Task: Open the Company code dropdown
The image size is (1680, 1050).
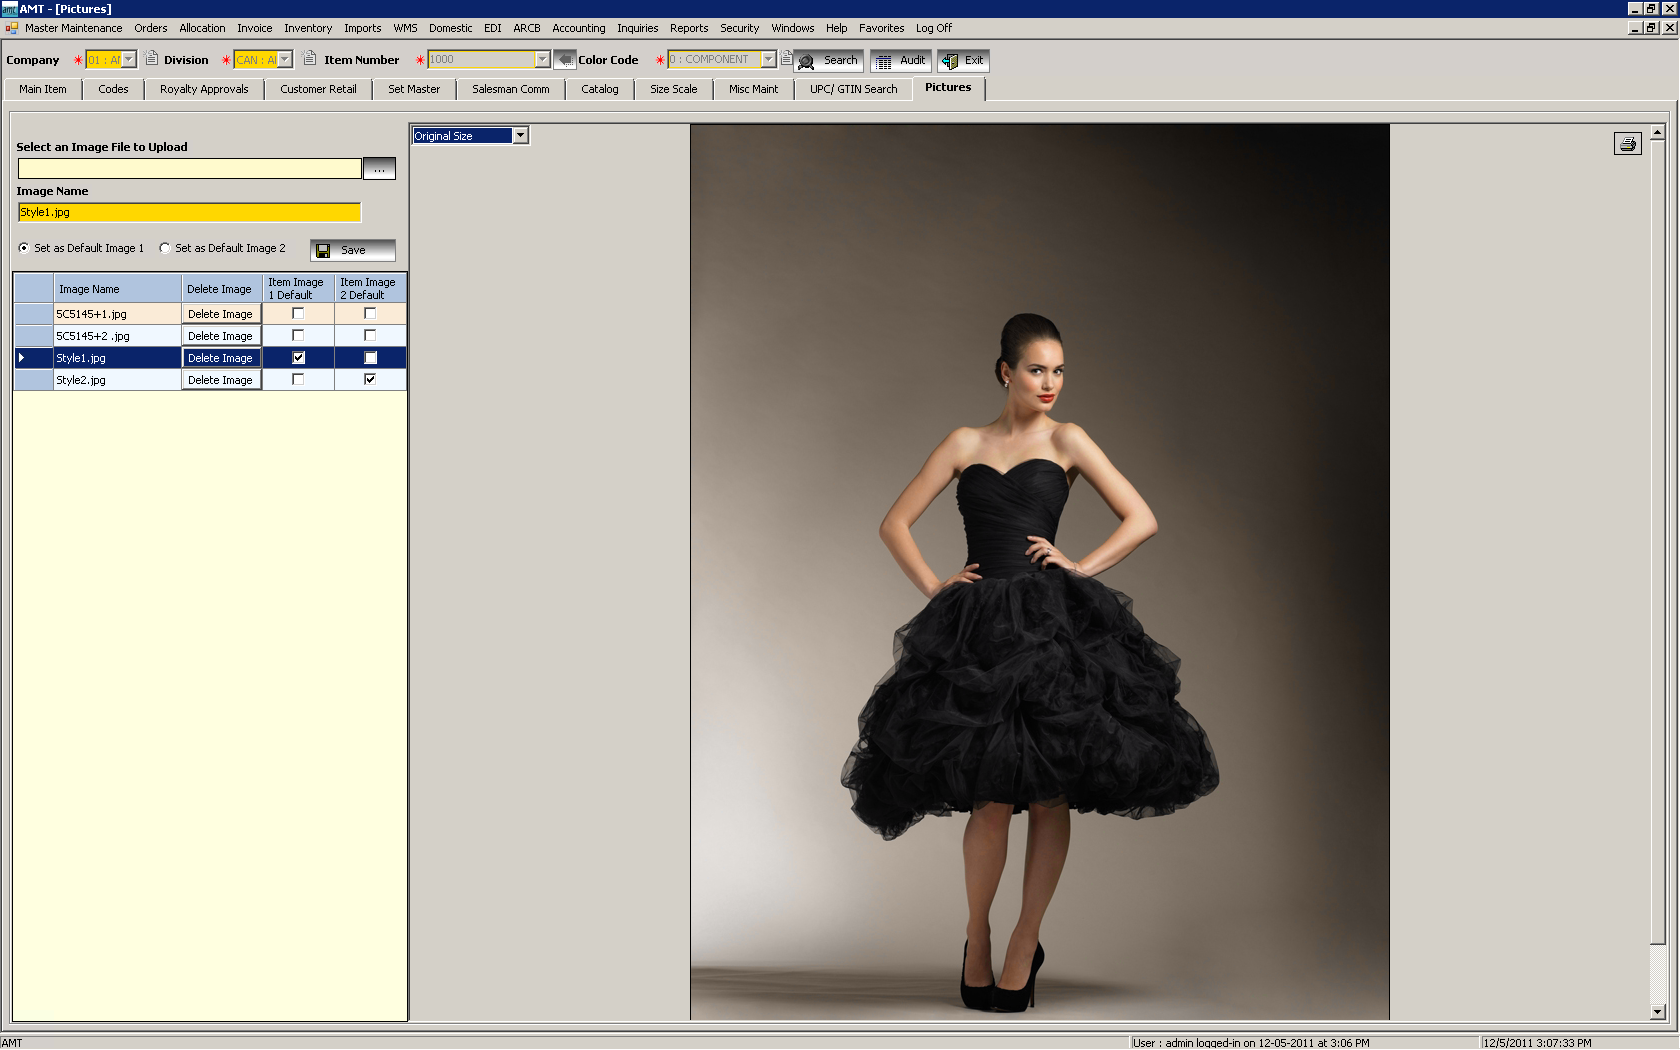Action: tap(128, 59)
